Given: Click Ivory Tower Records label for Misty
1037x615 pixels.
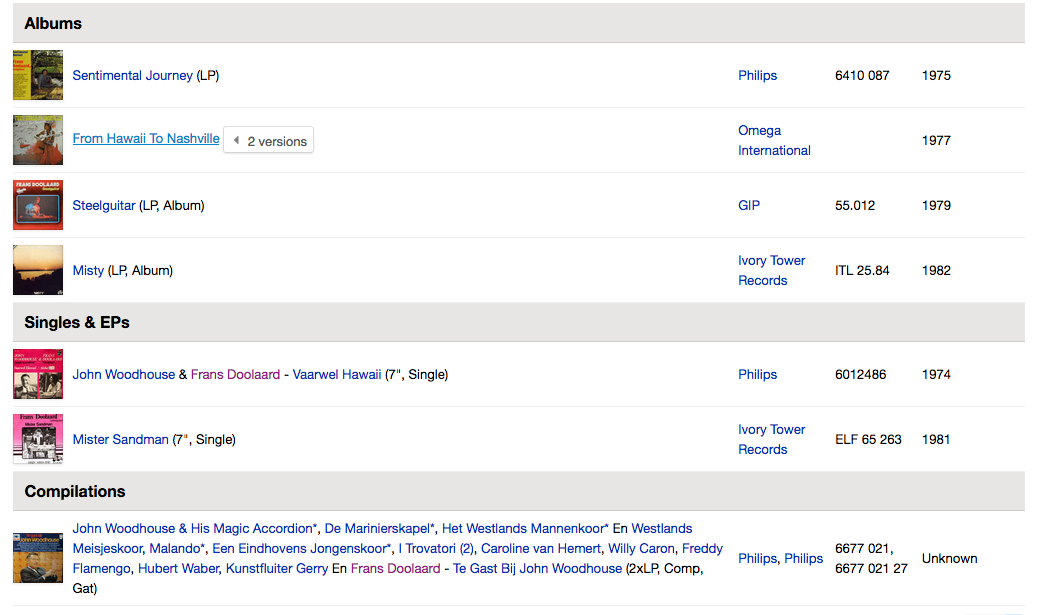Looking at the screenshot, I should (x=771, y=270).
